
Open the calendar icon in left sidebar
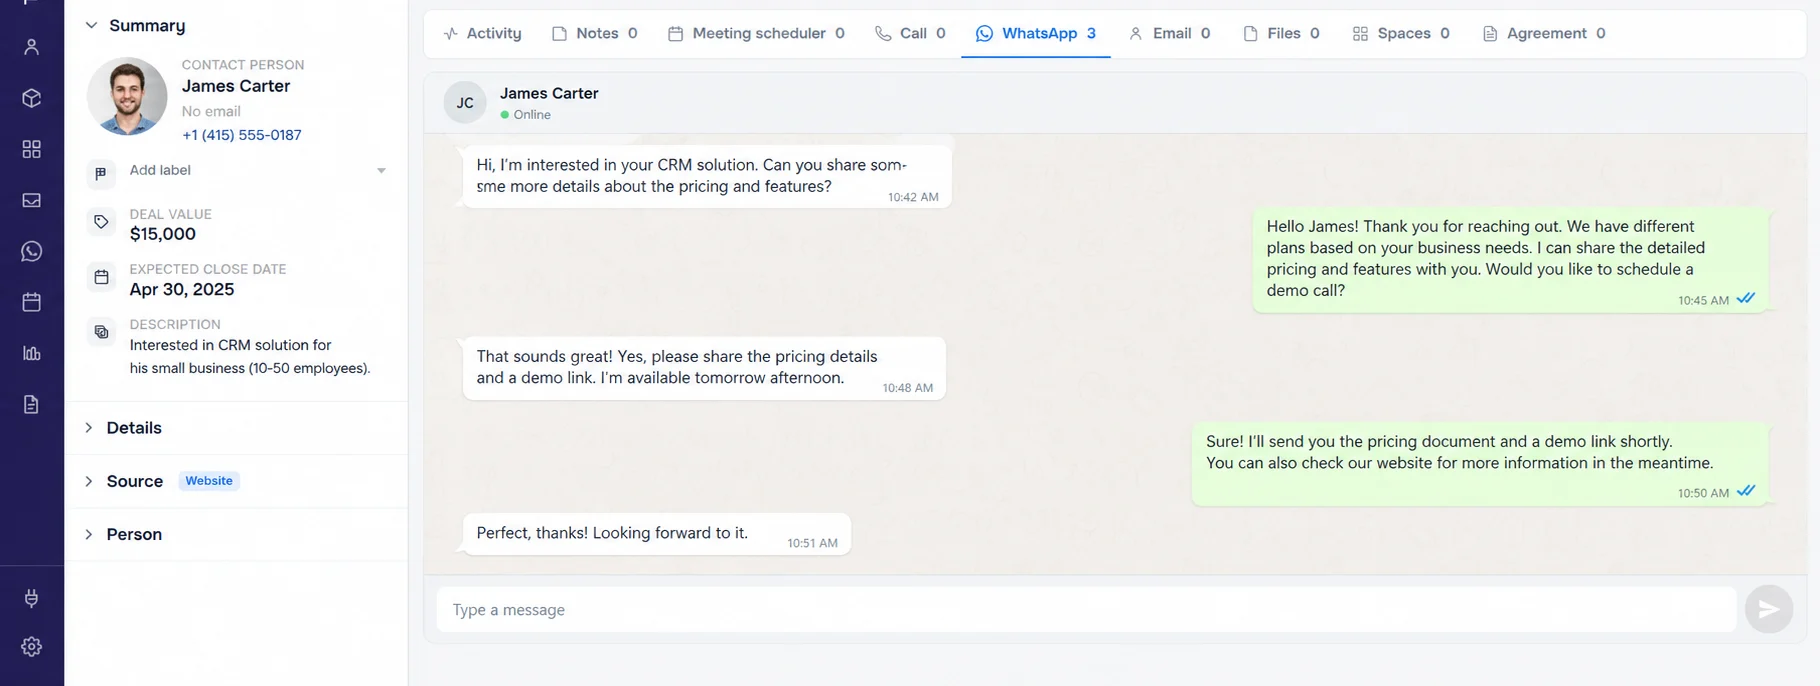point(32,302)
